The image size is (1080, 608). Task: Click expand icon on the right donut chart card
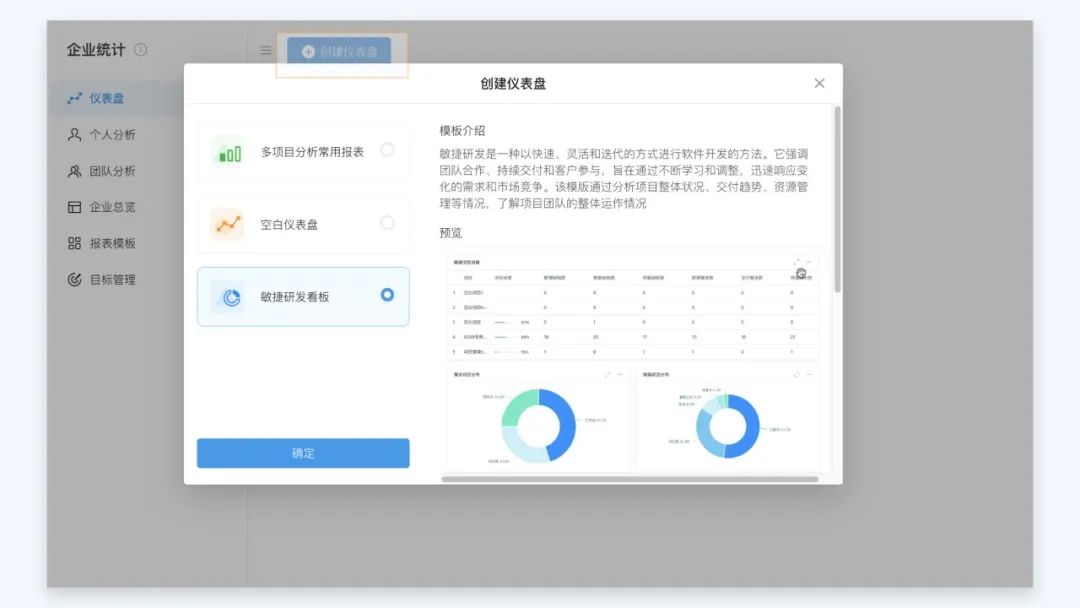[796, 375]
